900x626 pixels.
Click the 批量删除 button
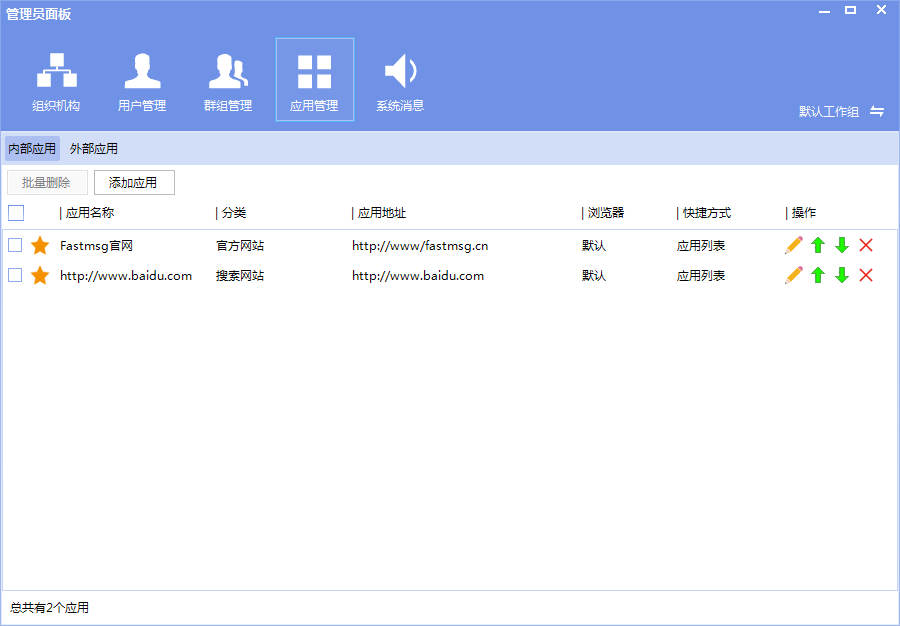[47, 182]
